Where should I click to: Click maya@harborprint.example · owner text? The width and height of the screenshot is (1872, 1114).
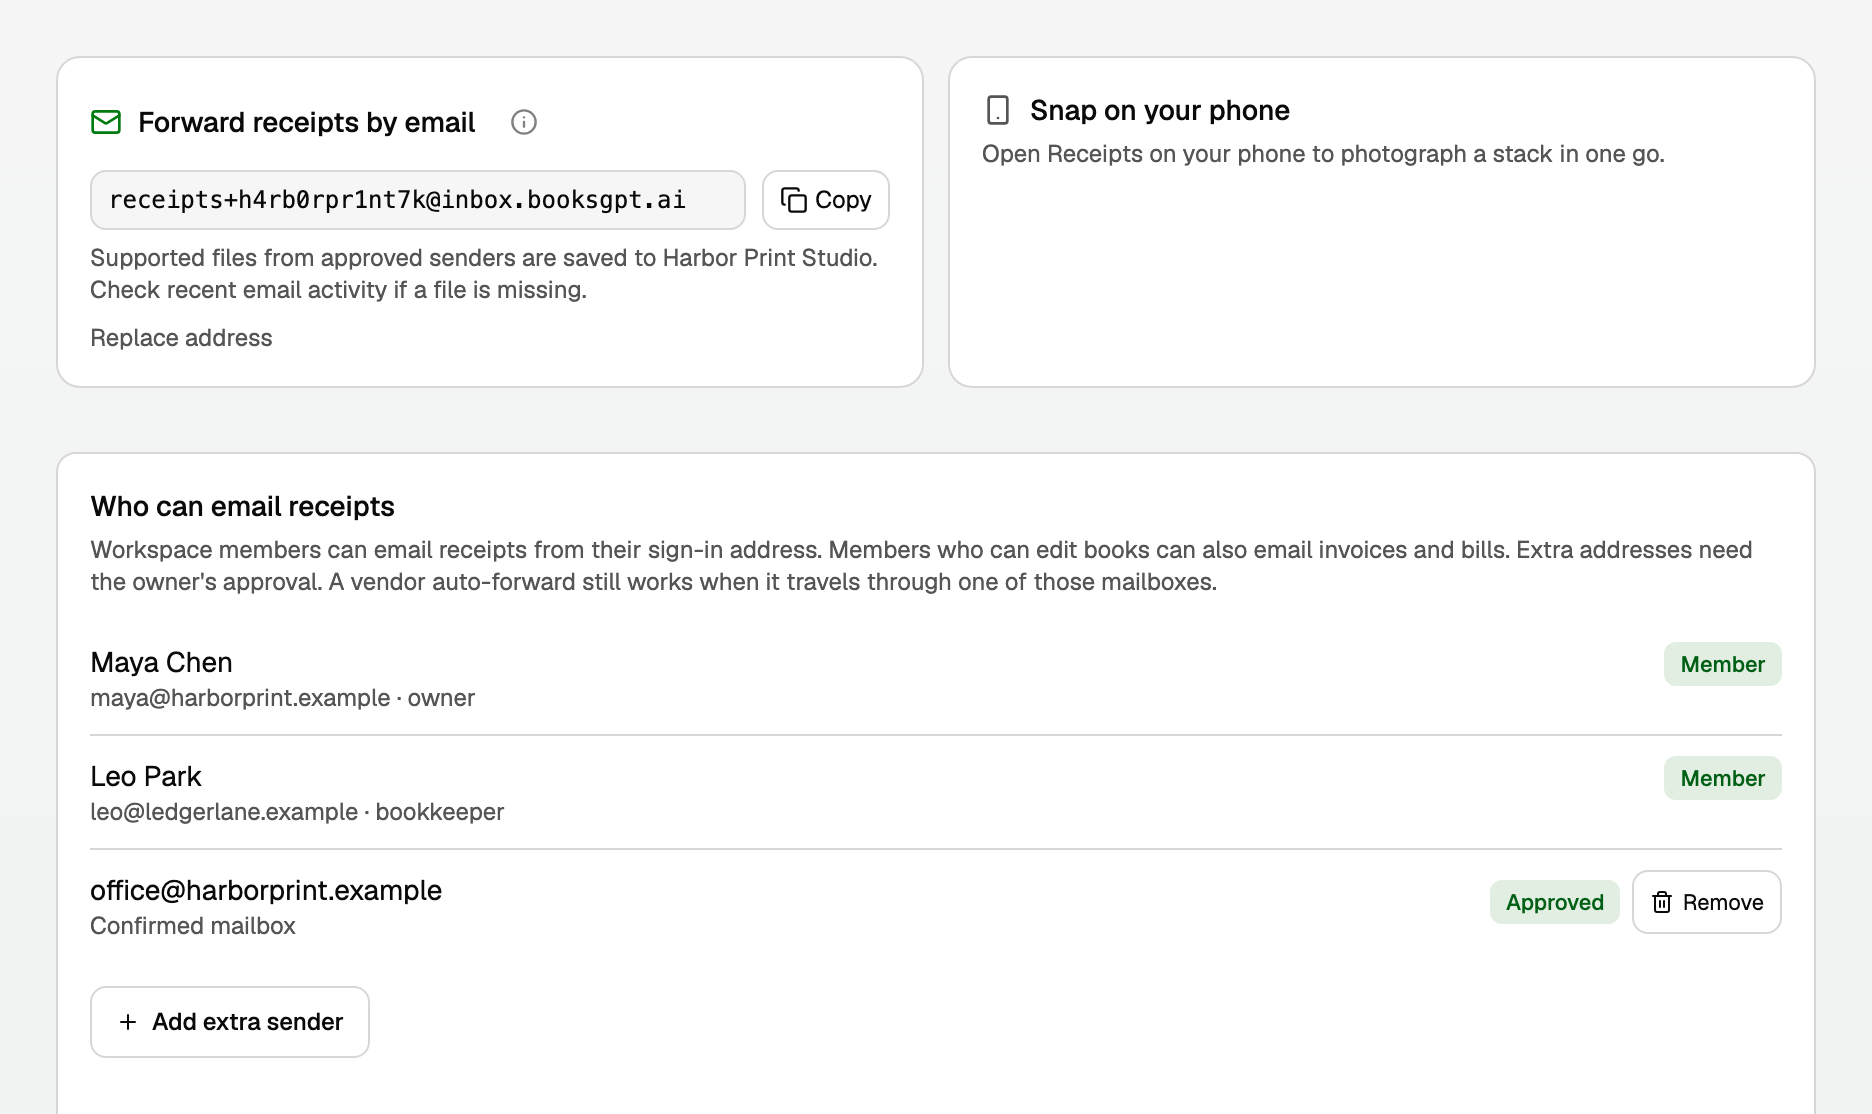click(x=282, y=698)
